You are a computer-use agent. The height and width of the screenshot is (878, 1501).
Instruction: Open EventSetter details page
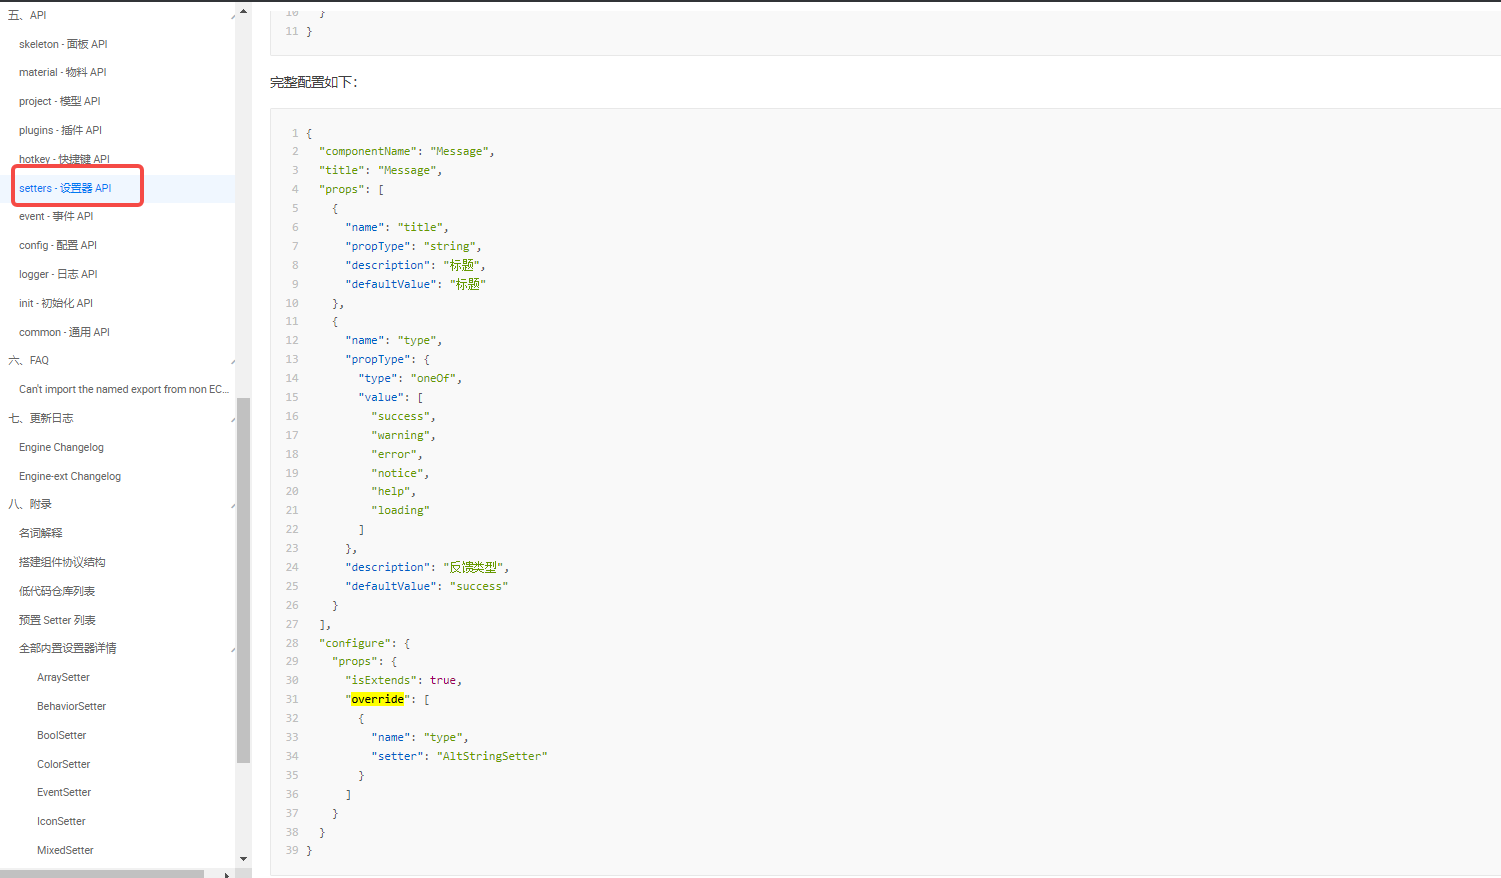pos(64,792)
